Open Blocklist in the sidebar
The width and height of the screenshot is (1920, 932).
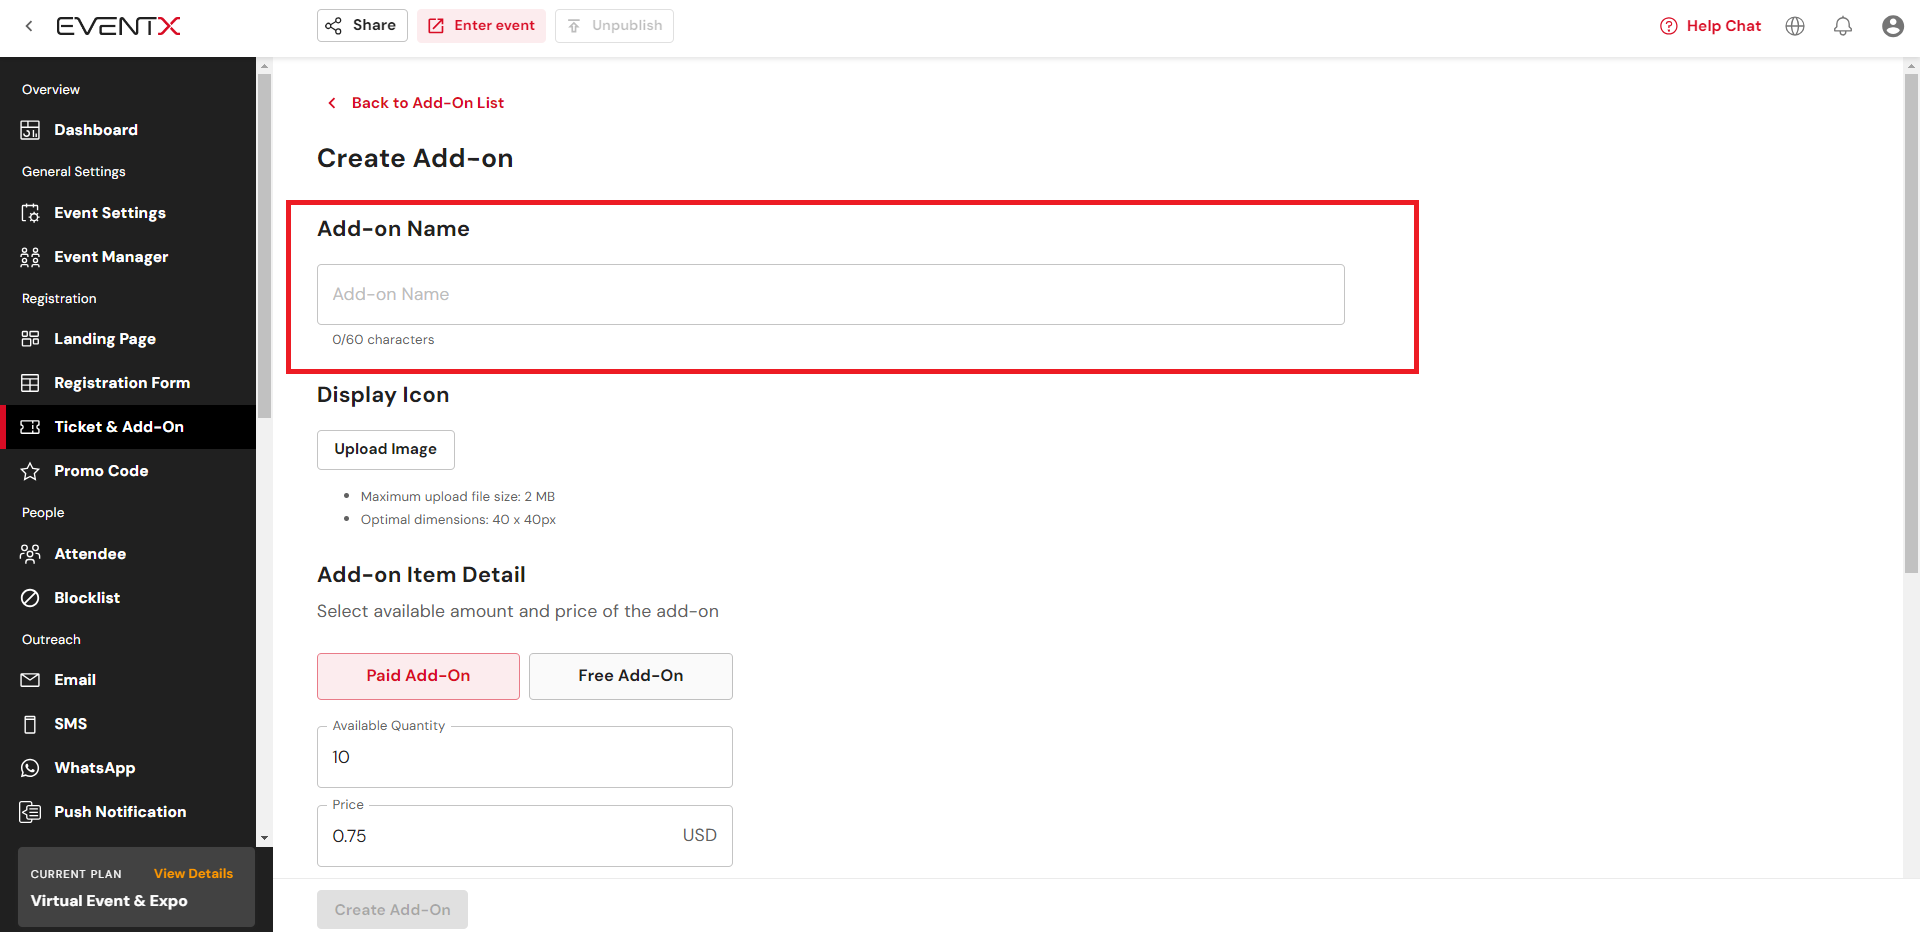pyautogui.click(x=128, y=598)
